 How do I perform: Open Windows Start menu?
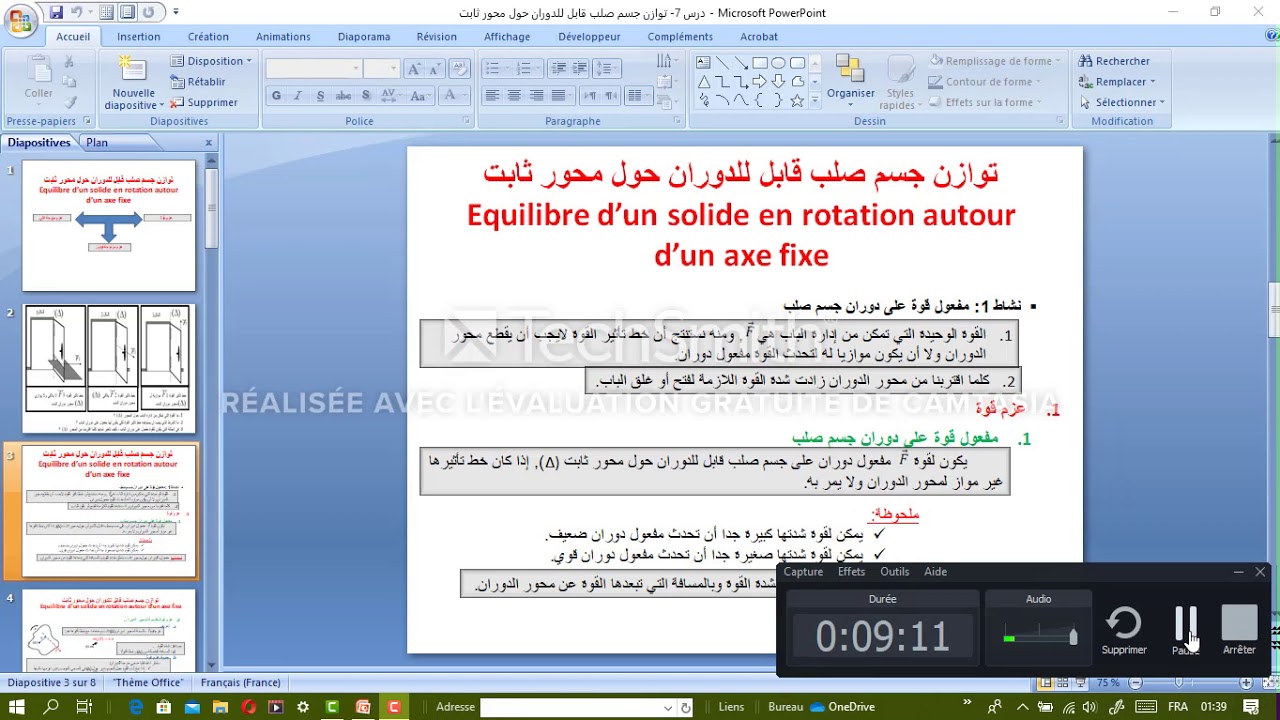(x=17, y=707)
